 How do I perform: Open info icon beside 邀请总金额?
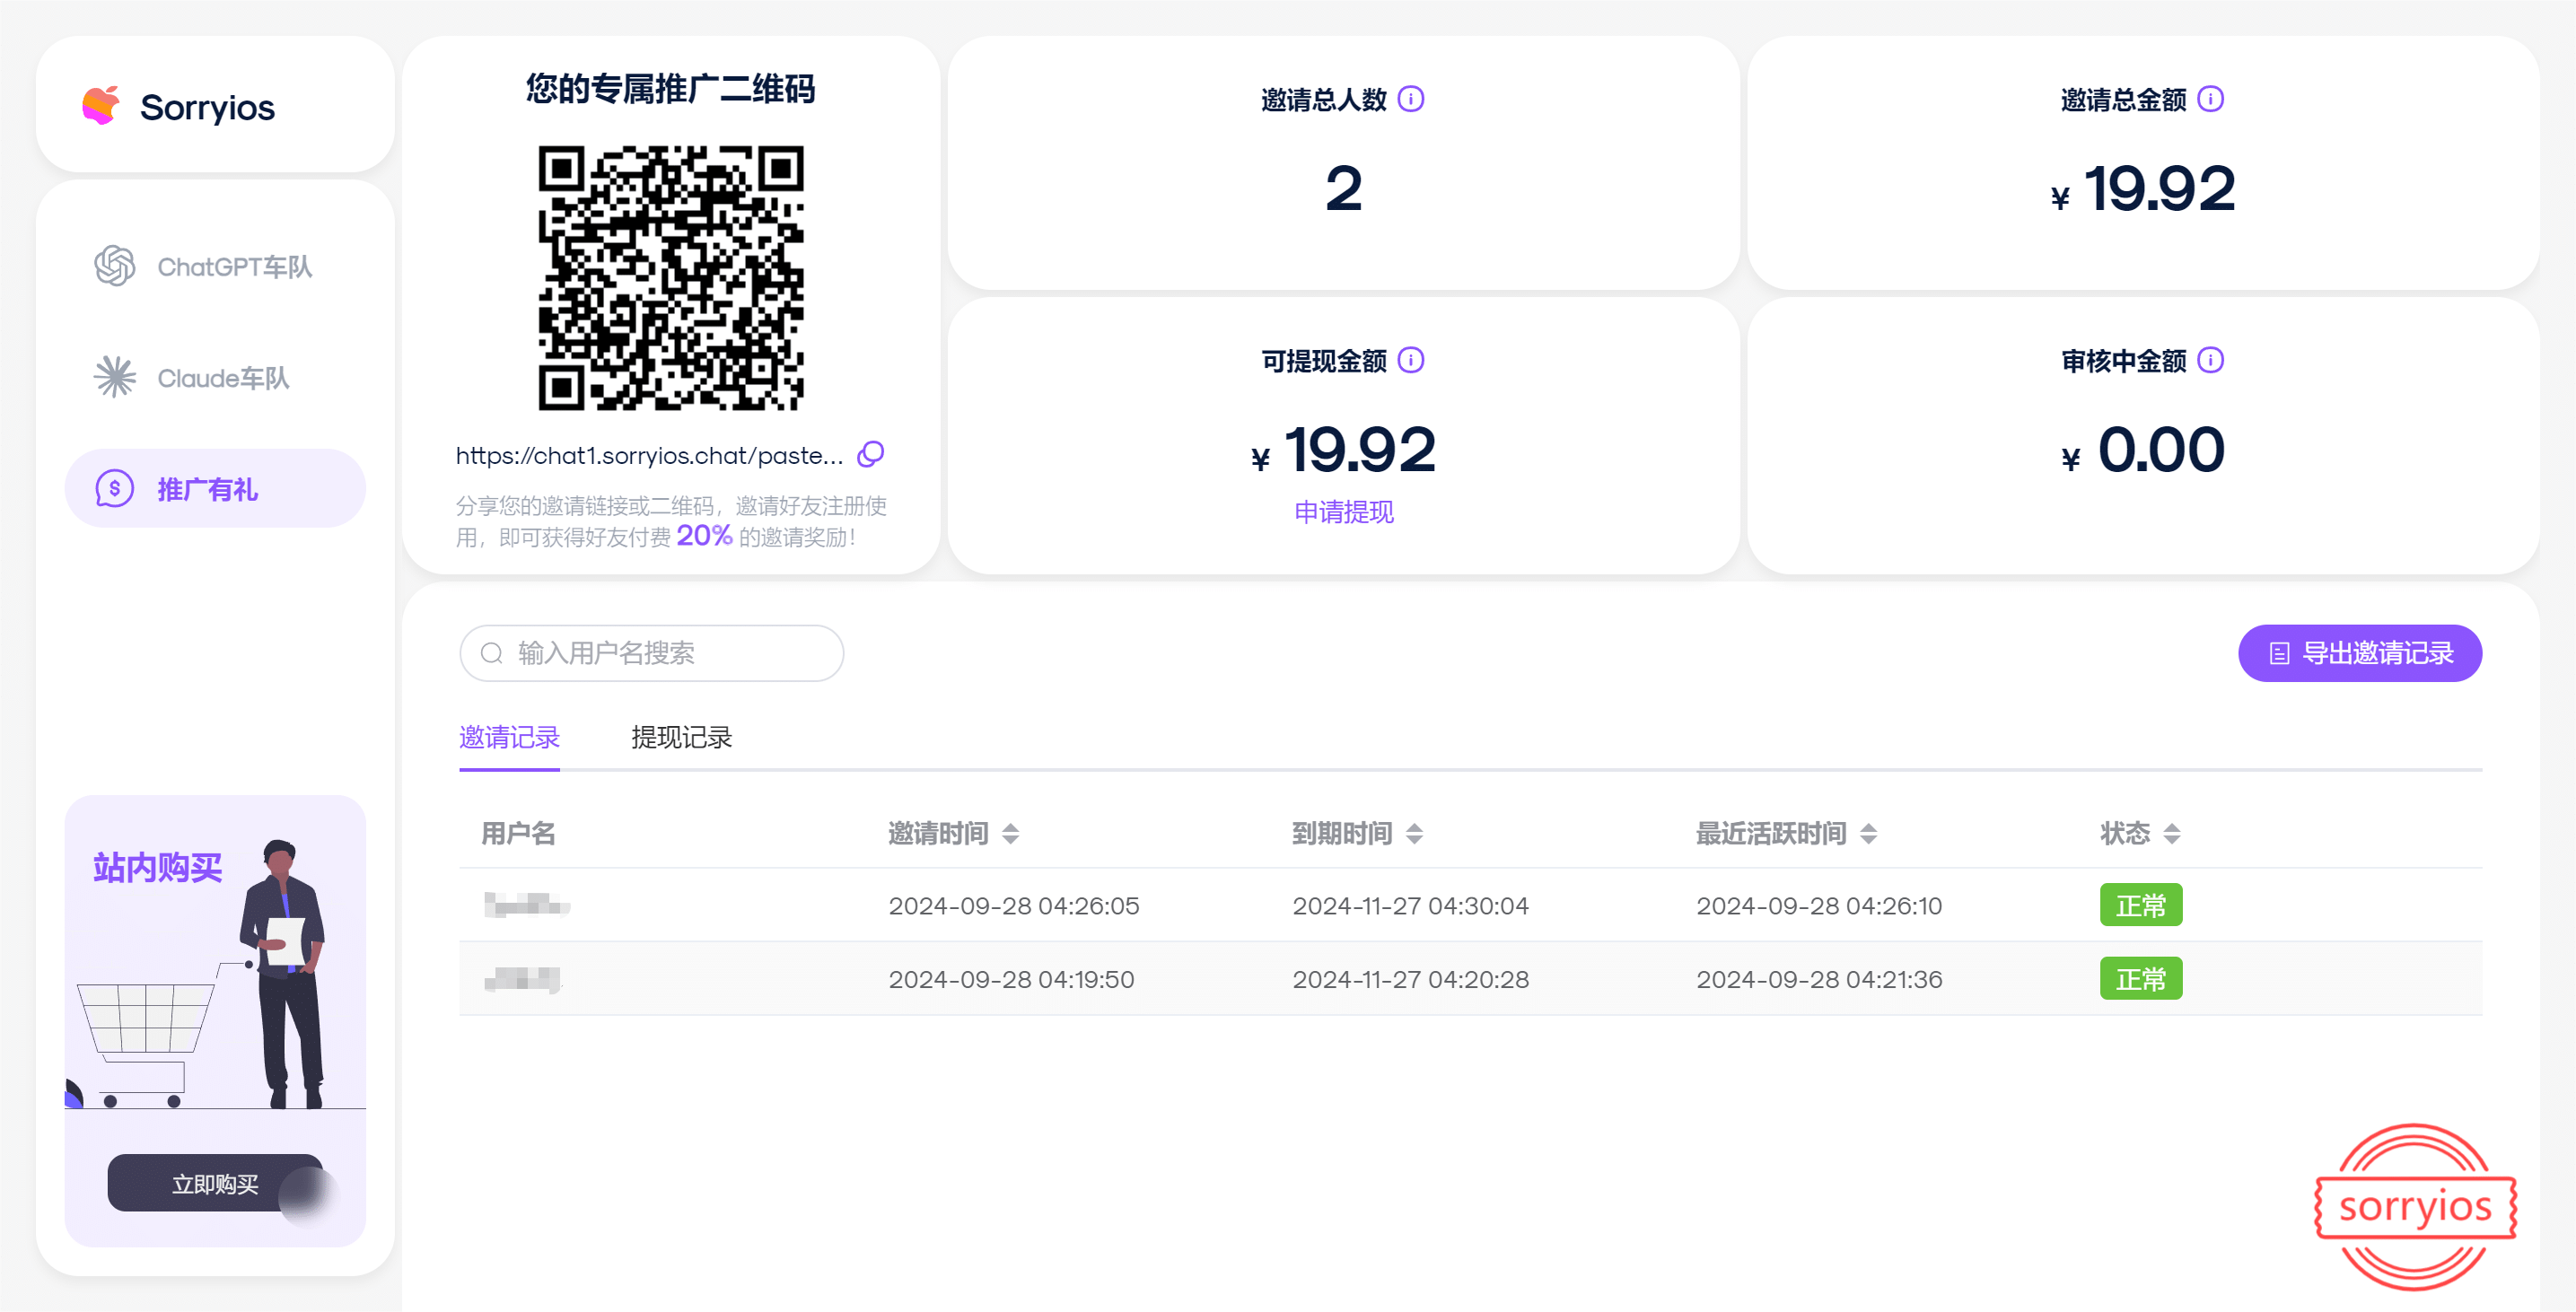[x=2210, y=99]
